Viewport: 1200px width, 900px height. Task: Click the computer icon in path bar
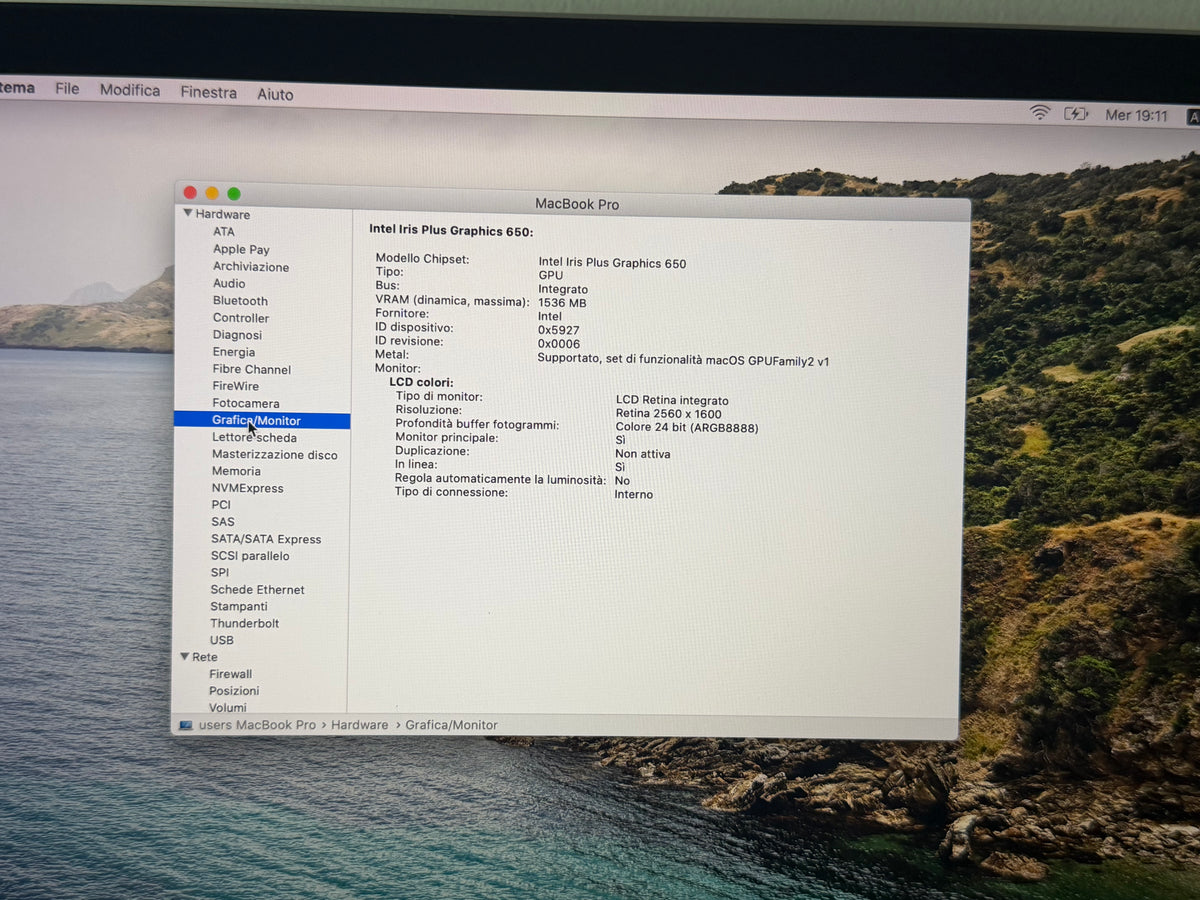186,725
